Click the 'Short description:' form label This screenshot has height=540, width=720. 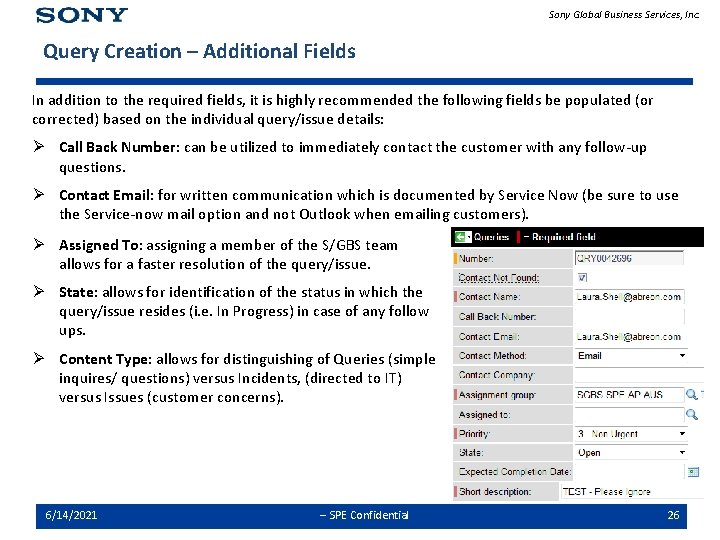click(x=495, y=492)
